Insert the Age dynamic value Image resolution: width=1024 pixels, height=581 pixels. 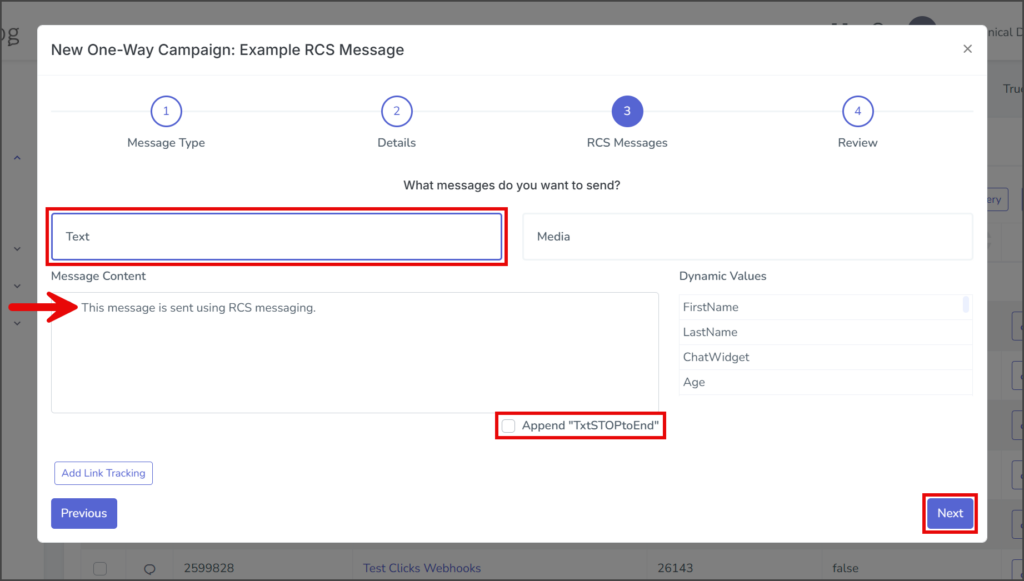(825, 382)
